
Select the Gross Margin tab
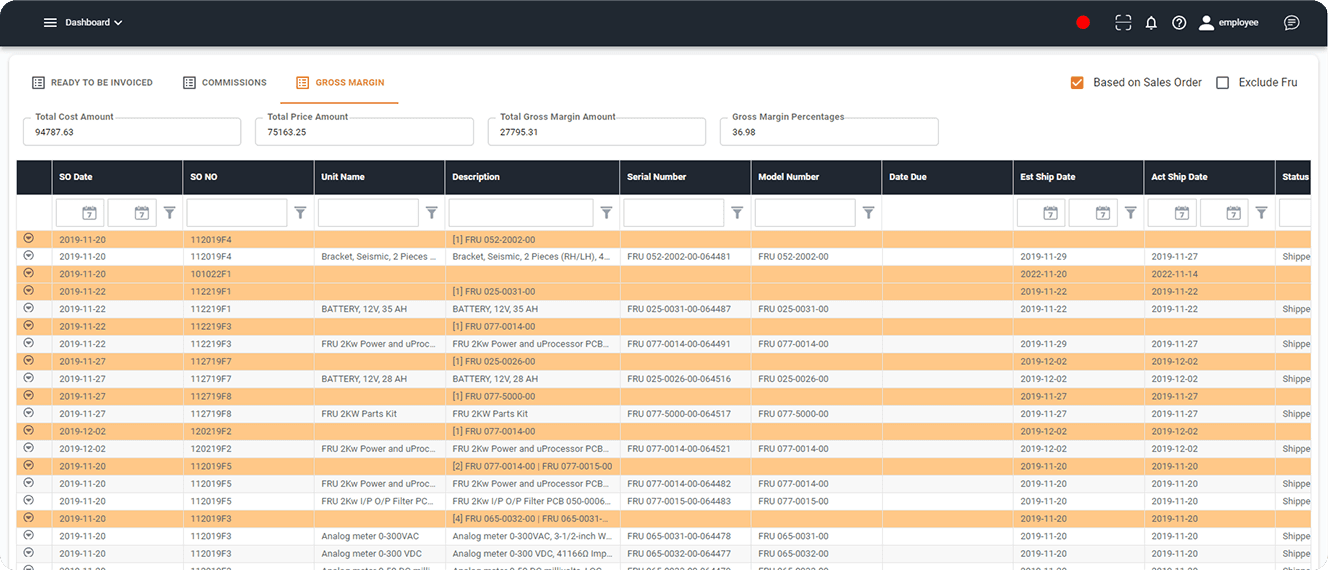tap(340, 83)
